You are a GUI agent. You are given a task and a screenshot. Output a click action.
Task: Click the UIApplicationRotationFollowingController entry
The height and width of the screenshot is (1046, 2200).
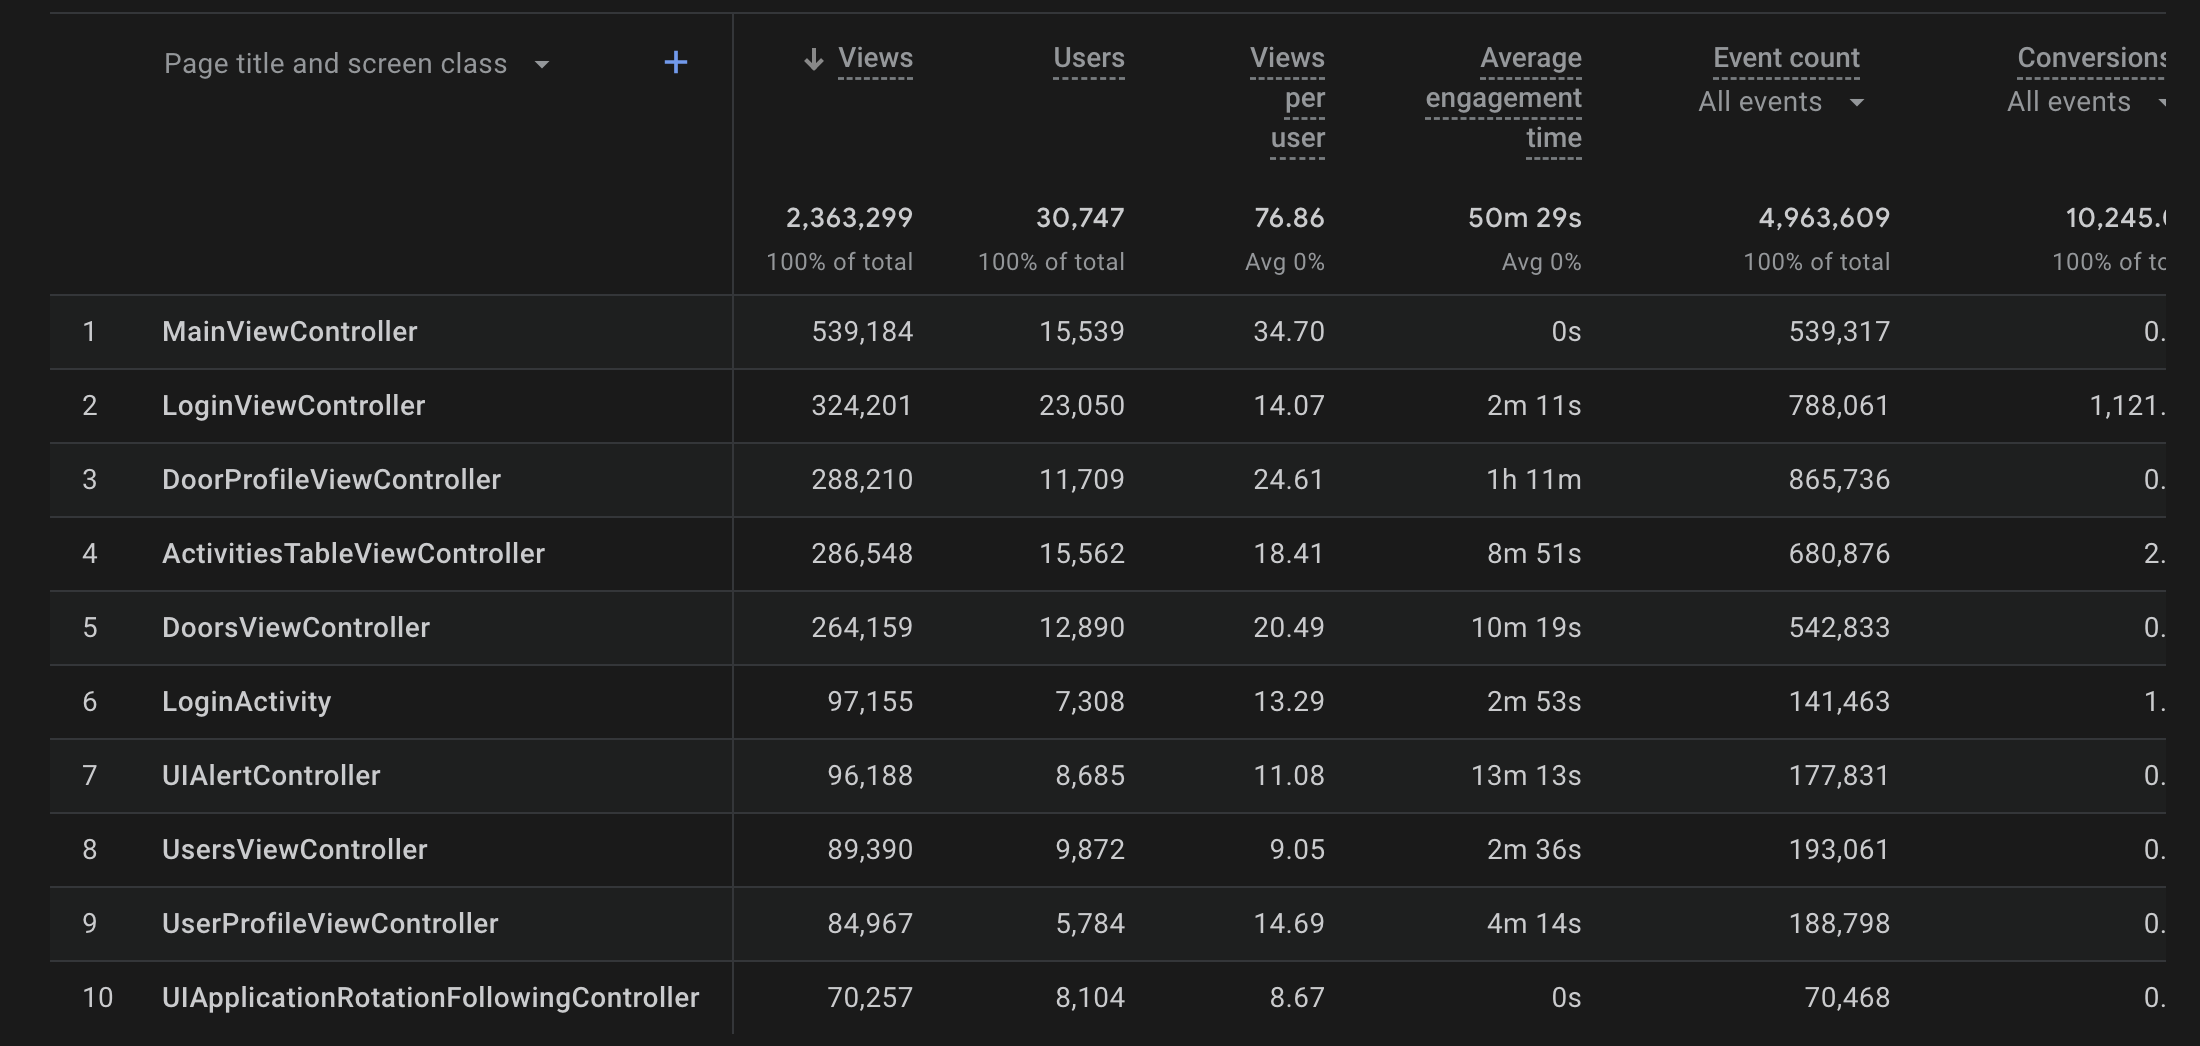(431, 998)
